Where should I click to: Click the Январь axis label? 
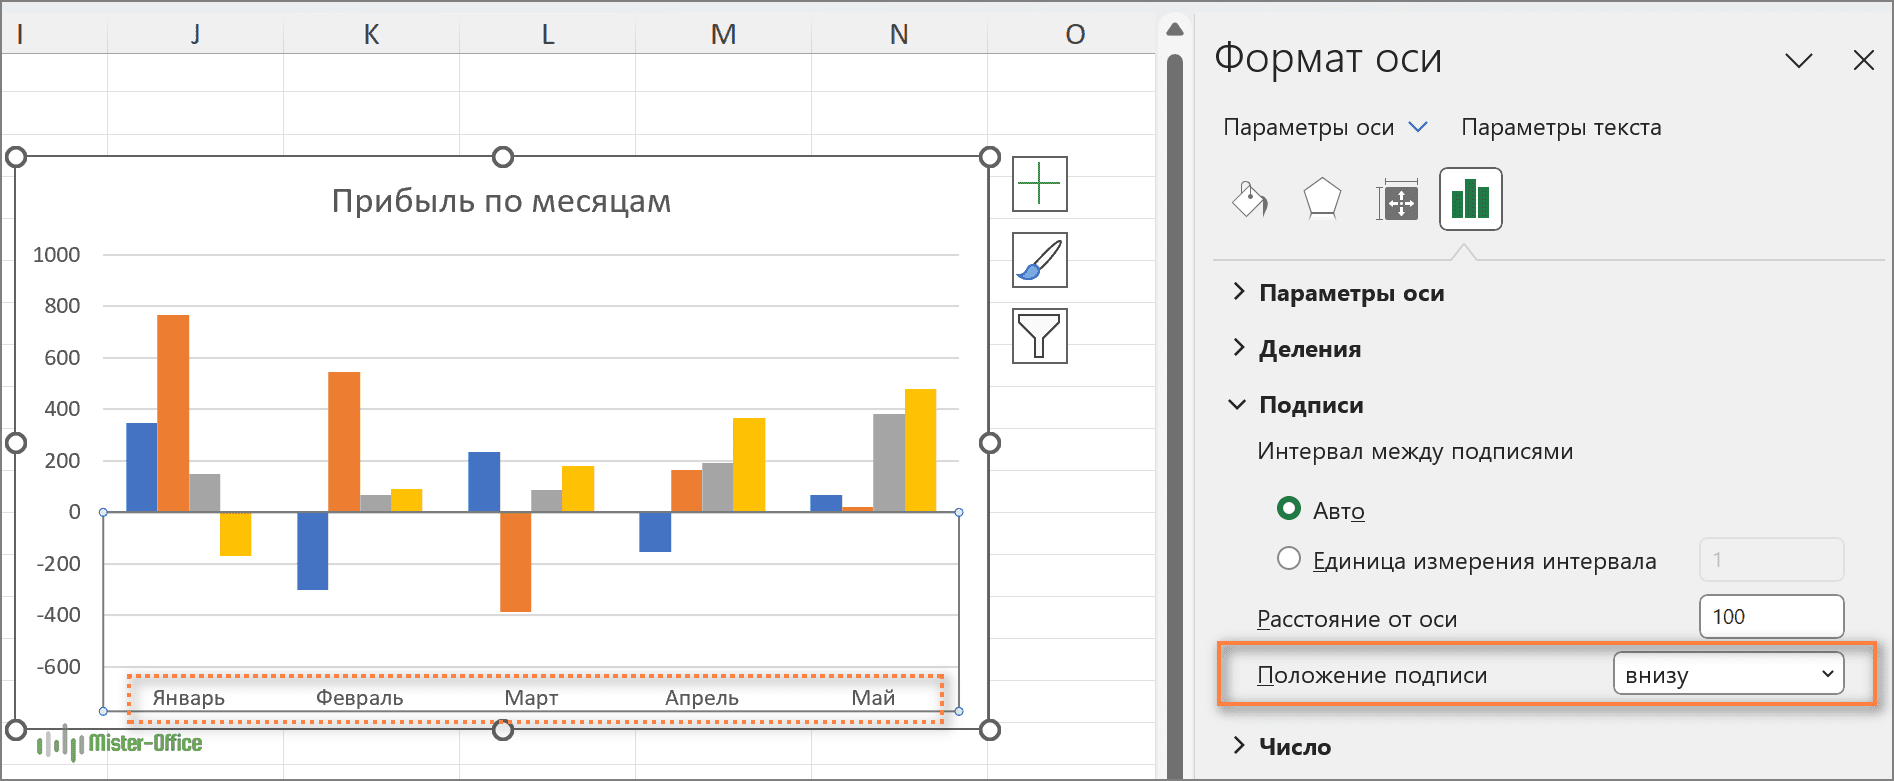click(189, 698)
